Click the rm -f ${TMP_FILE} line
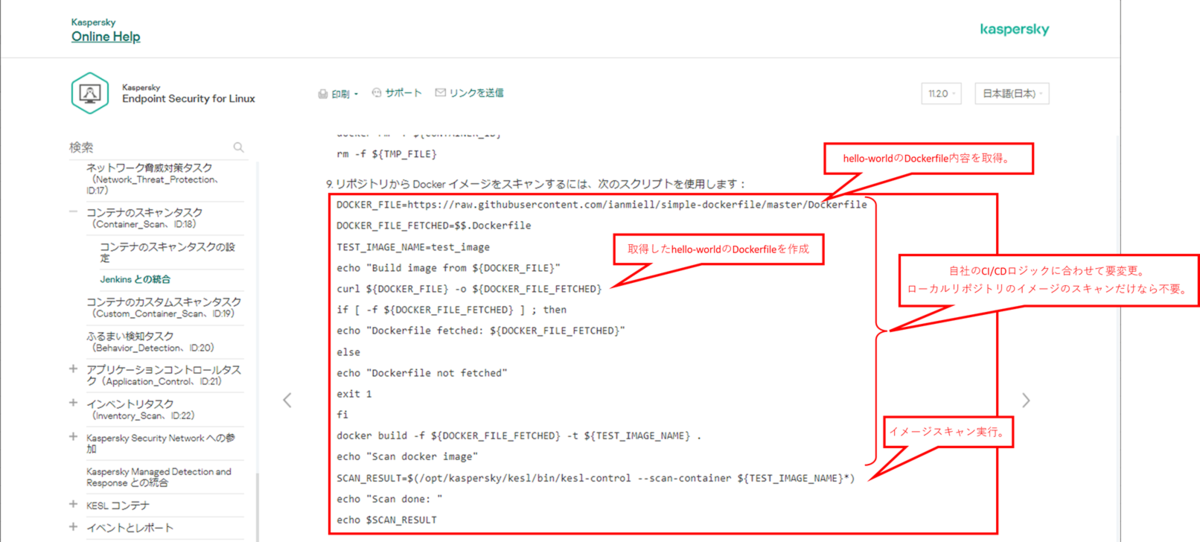Viewport: 1200px width, 542px height. pos(387,154)
